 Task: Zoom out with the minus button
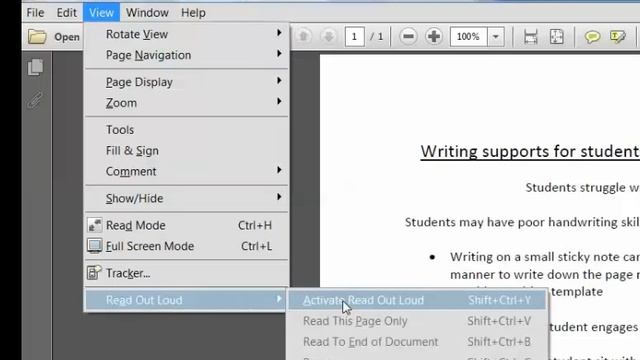point(408,37)
